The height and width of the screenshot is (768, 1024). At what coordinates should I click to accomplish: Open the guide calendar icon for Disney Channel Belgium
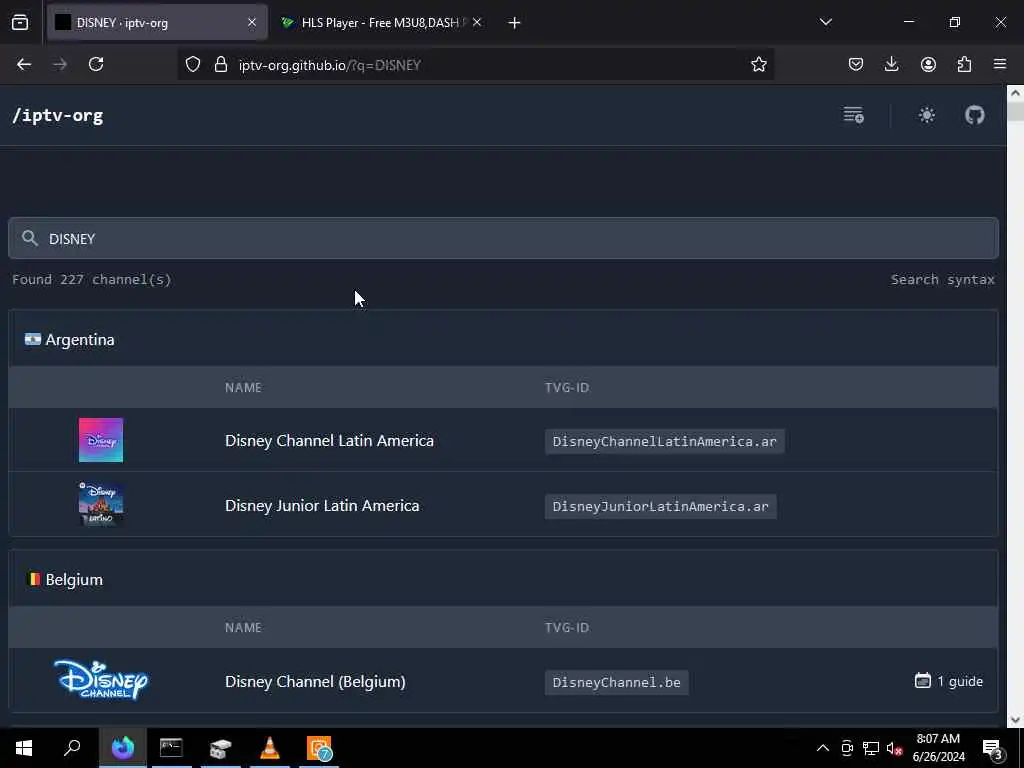point(922,681)
